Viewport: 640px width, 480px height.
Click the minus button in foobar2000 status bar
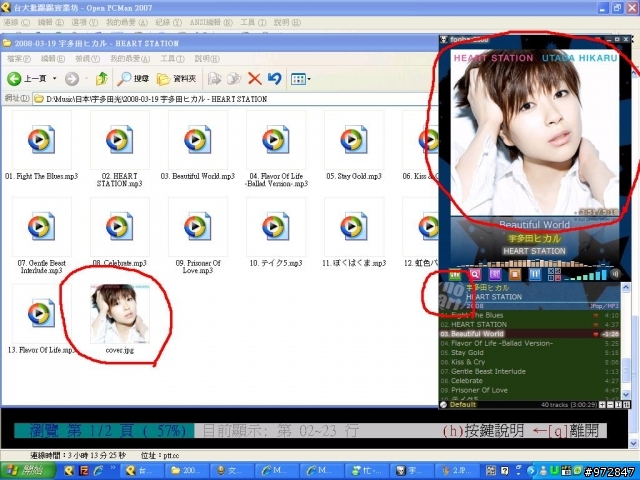coord(610,404)
